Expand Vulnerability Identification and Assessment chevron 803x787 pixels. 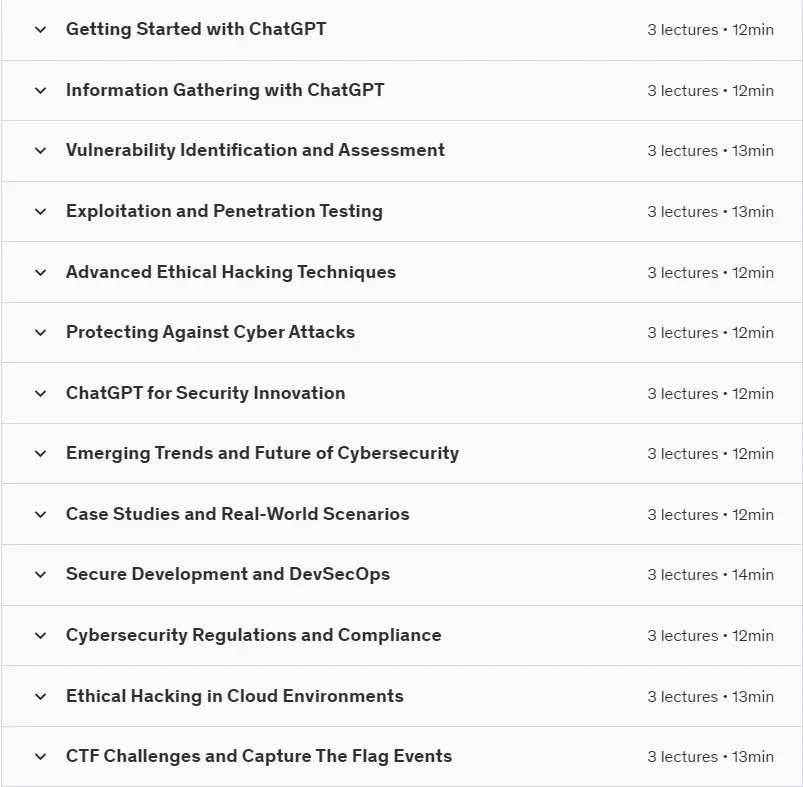click(x=40, y=151)
